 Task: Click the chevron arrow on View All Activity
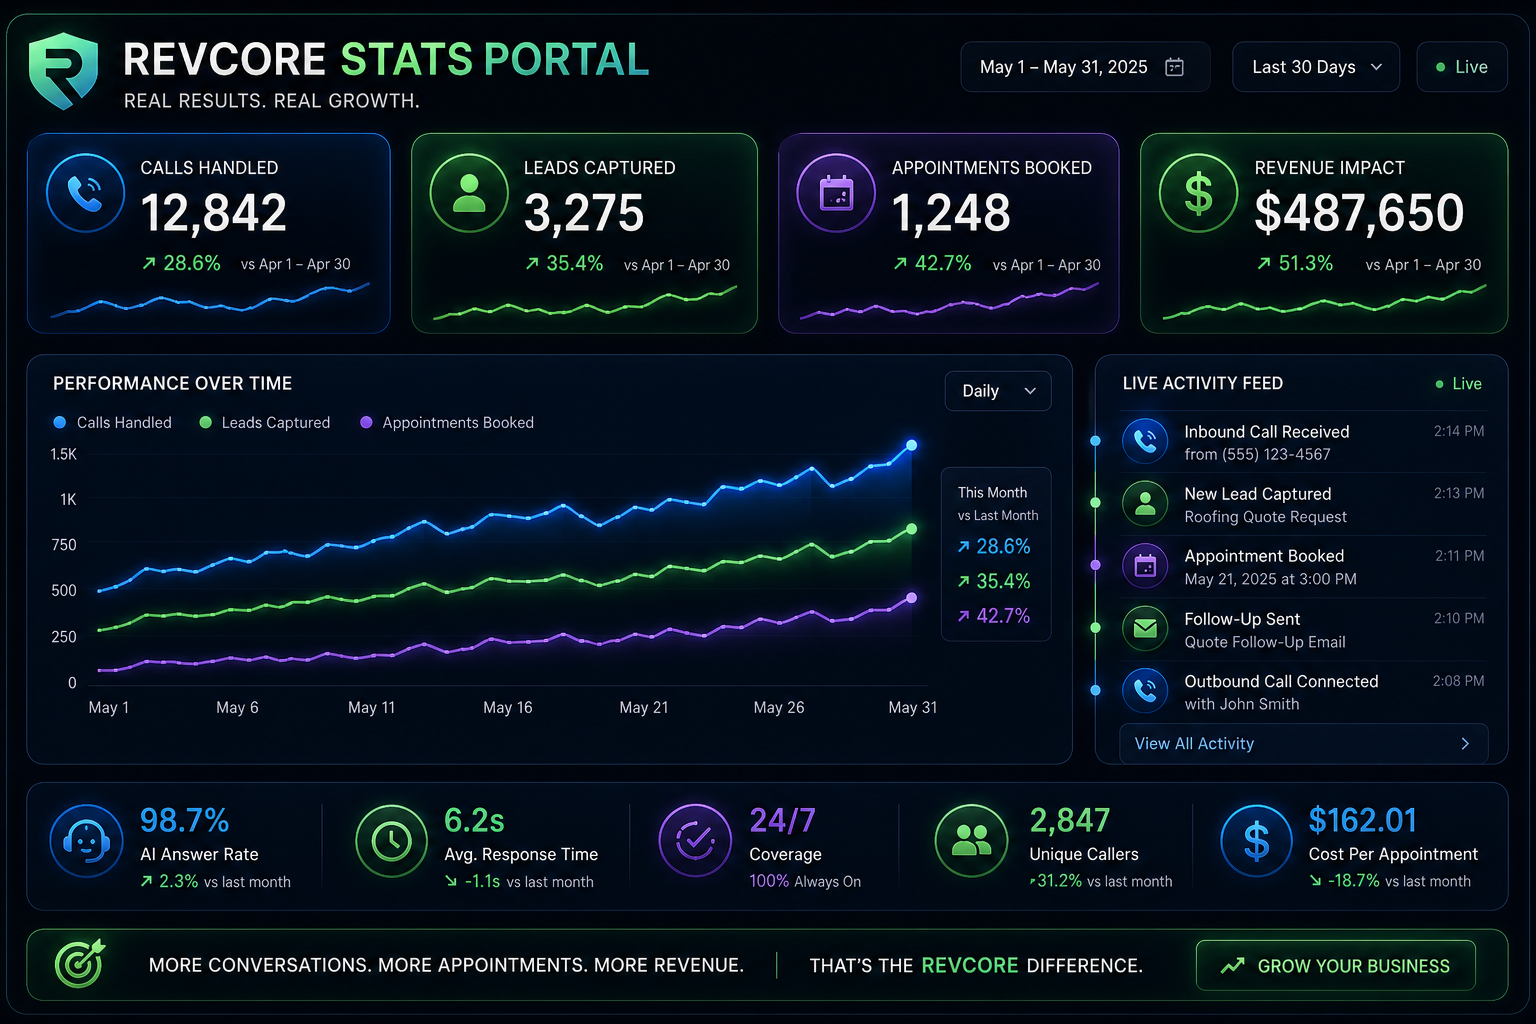(x=1465, y=744)
